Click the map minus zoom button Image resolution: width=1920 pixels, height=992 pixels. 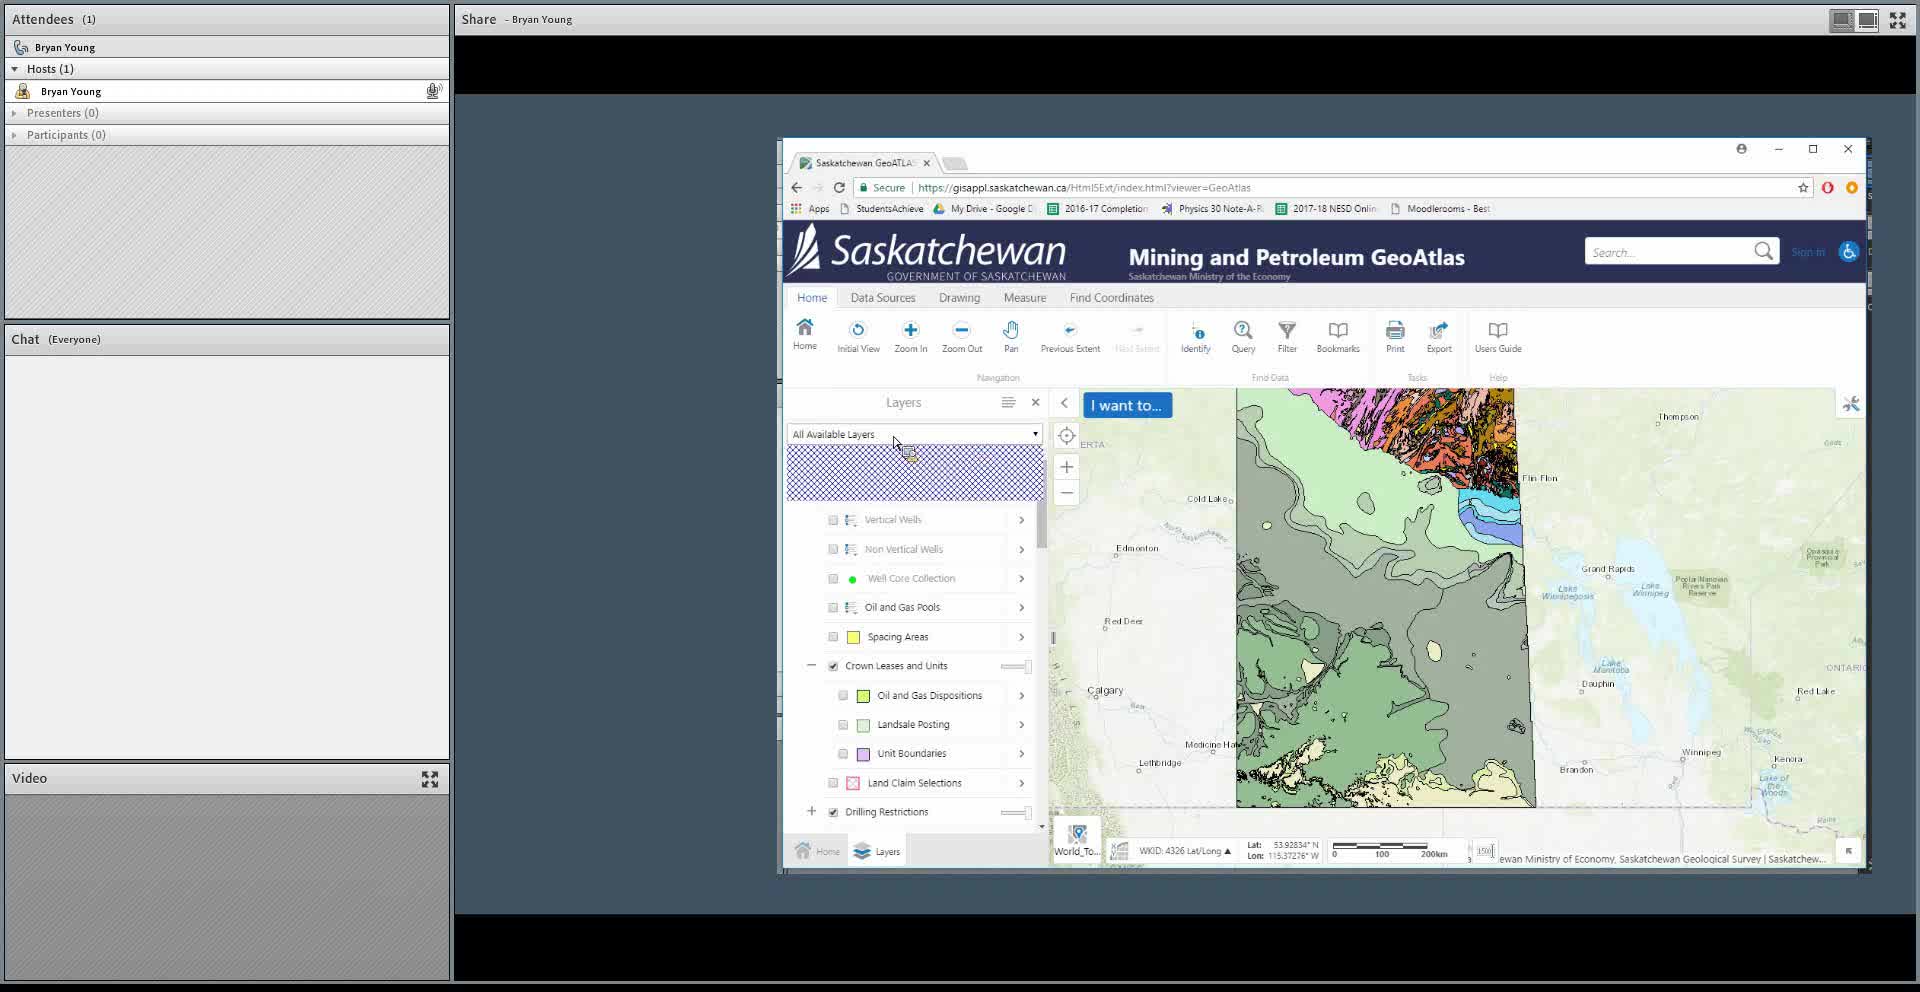(1067, 492)
